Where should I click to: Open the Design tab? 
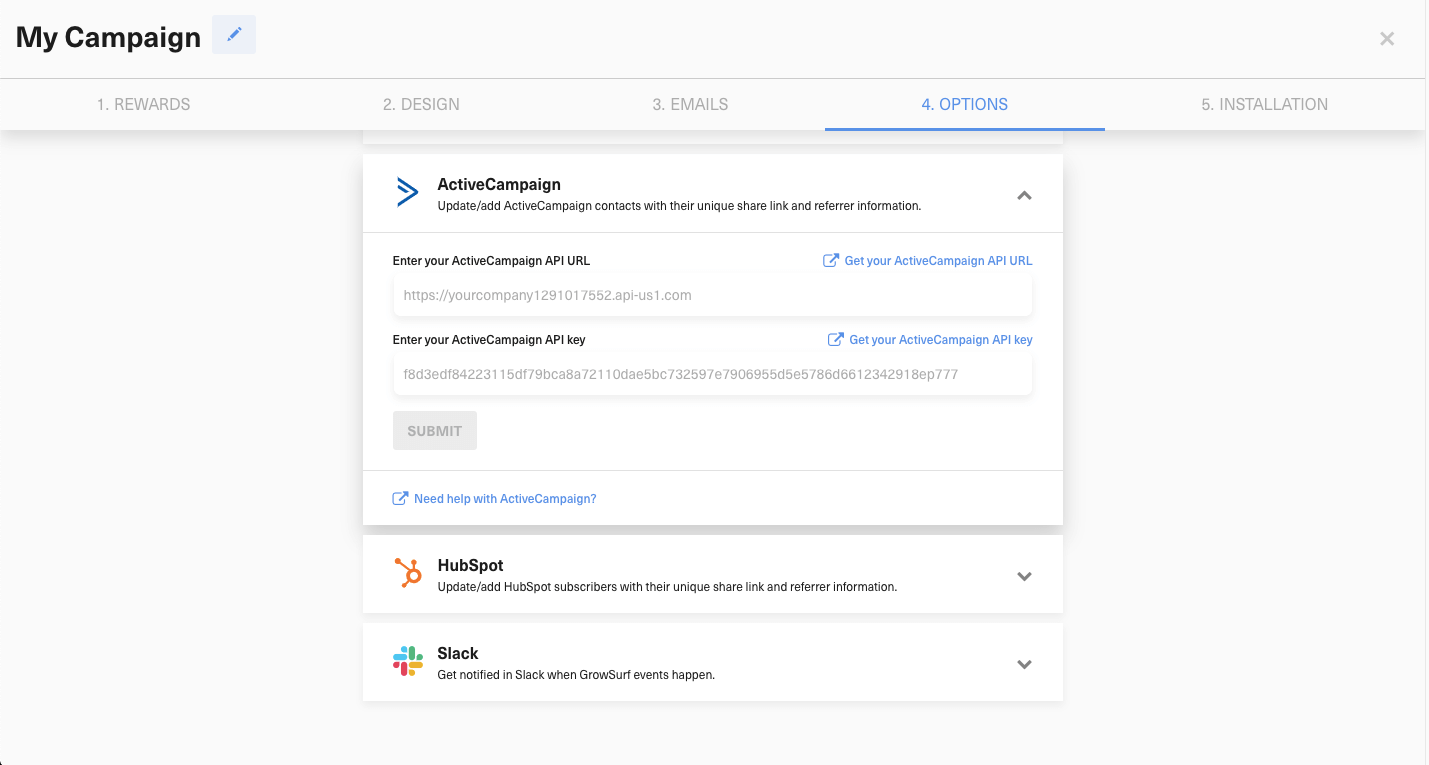point(420,104)
